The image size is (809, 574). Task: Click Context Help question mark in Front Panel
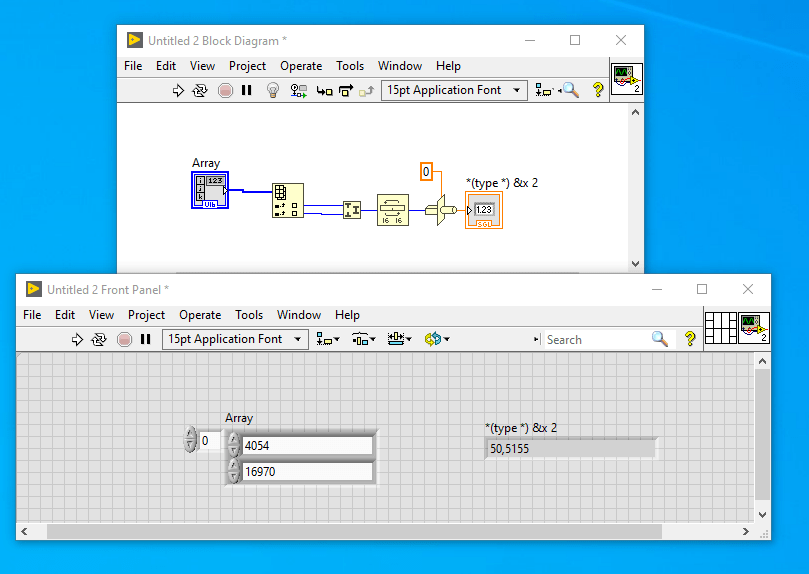click(690, 338)
